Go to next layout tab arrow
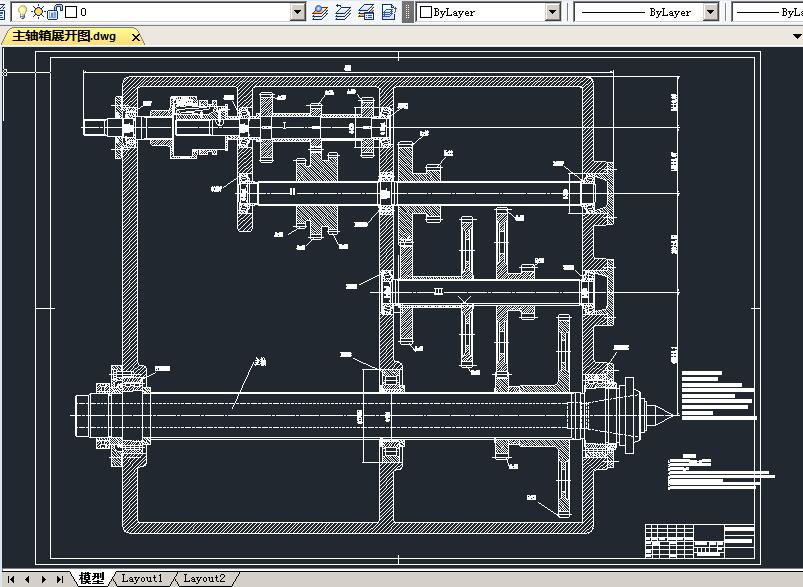 tap(44, 579)
